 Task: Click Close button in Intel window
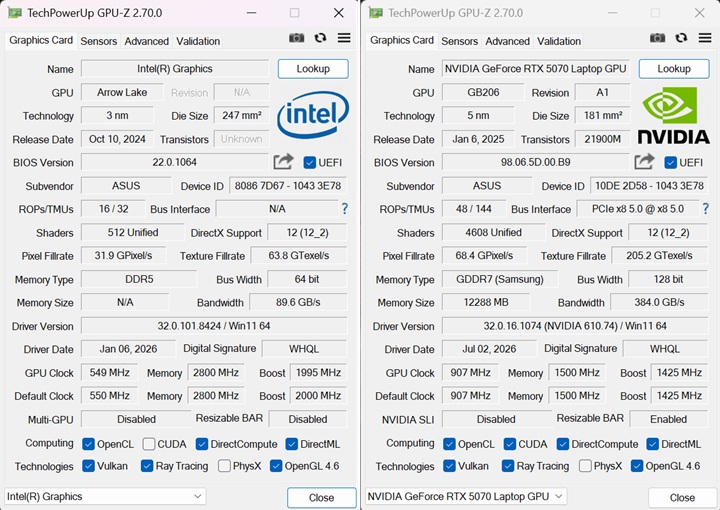[321, 498]
